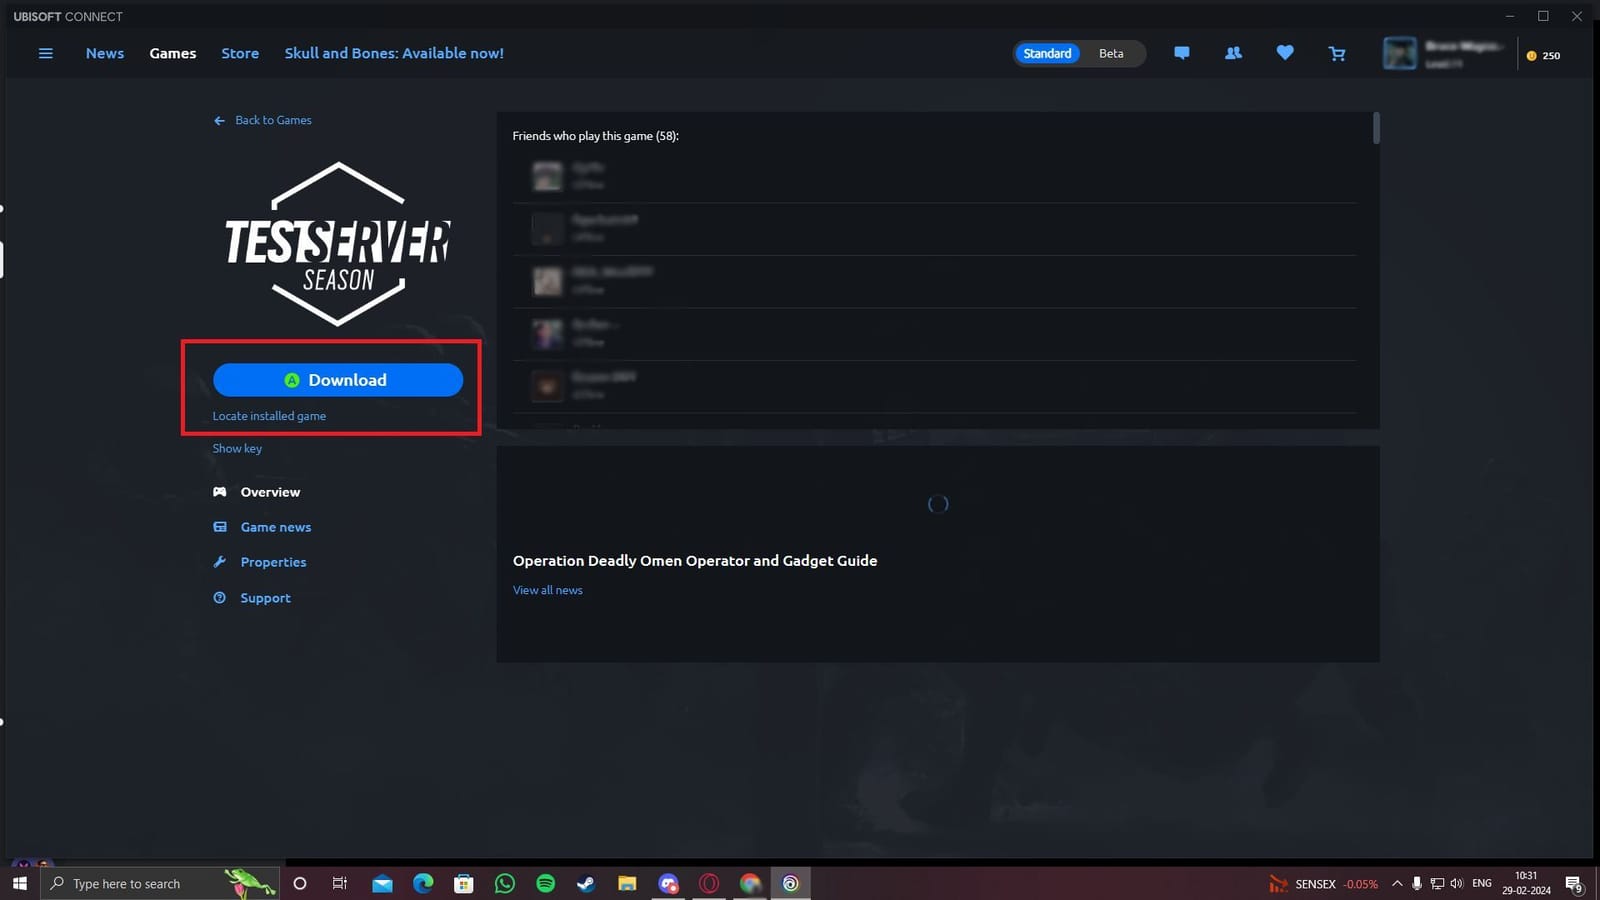Screen dimensions: 1600x900
Task: Click the blue Download button
Action: [x=338, y=380]
